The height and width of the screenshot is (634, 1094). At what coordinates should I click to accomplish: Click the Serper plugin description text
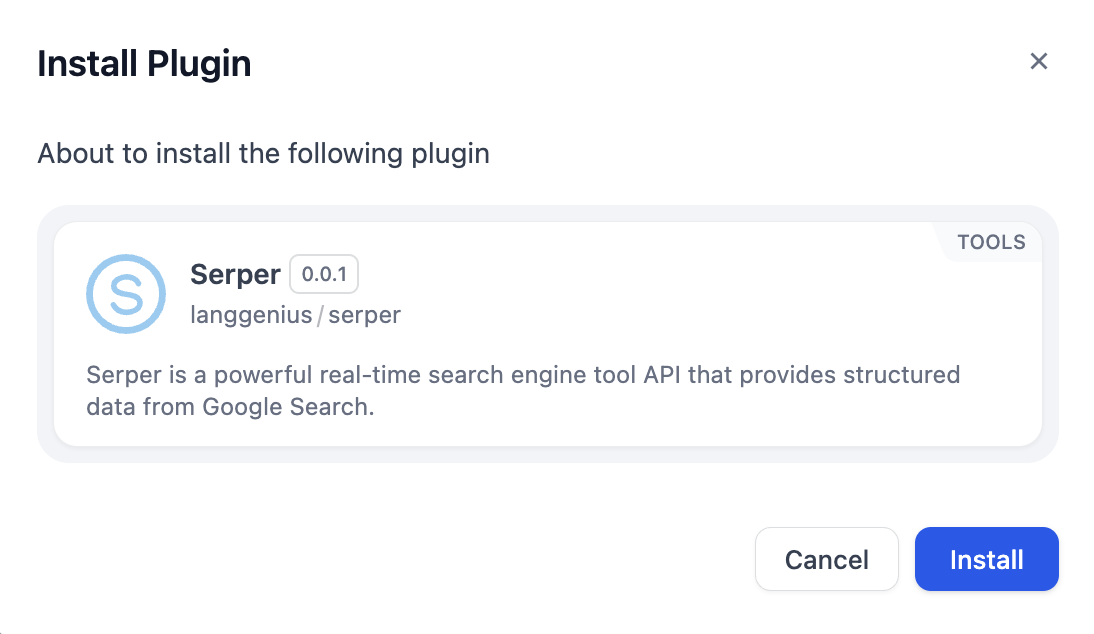coord(522,390)
